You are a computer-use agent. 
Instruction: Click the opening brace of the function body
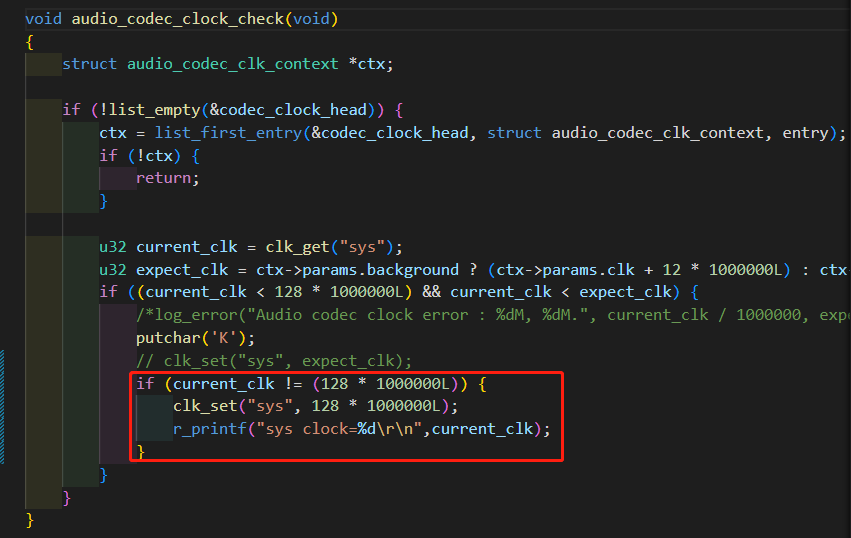pos(30,42)
